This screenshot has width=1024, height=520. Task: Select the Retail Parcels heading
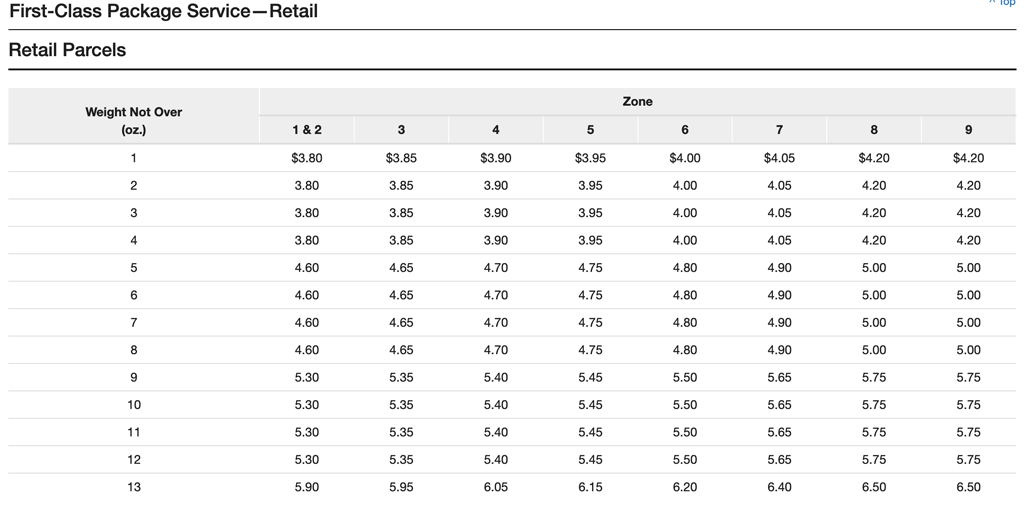pos(67,50)
